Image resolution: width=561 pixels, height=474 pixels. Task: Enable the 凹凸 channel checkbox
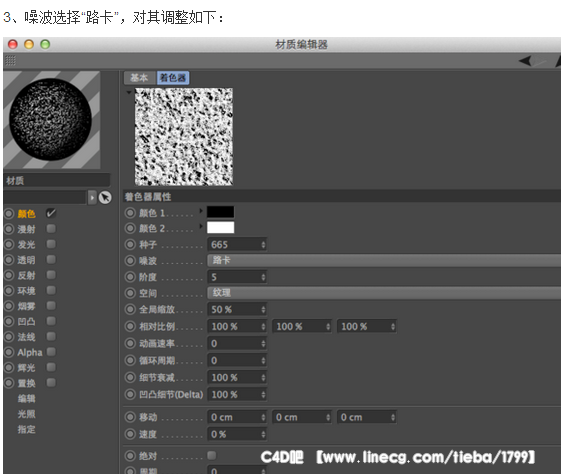point(51,321)
